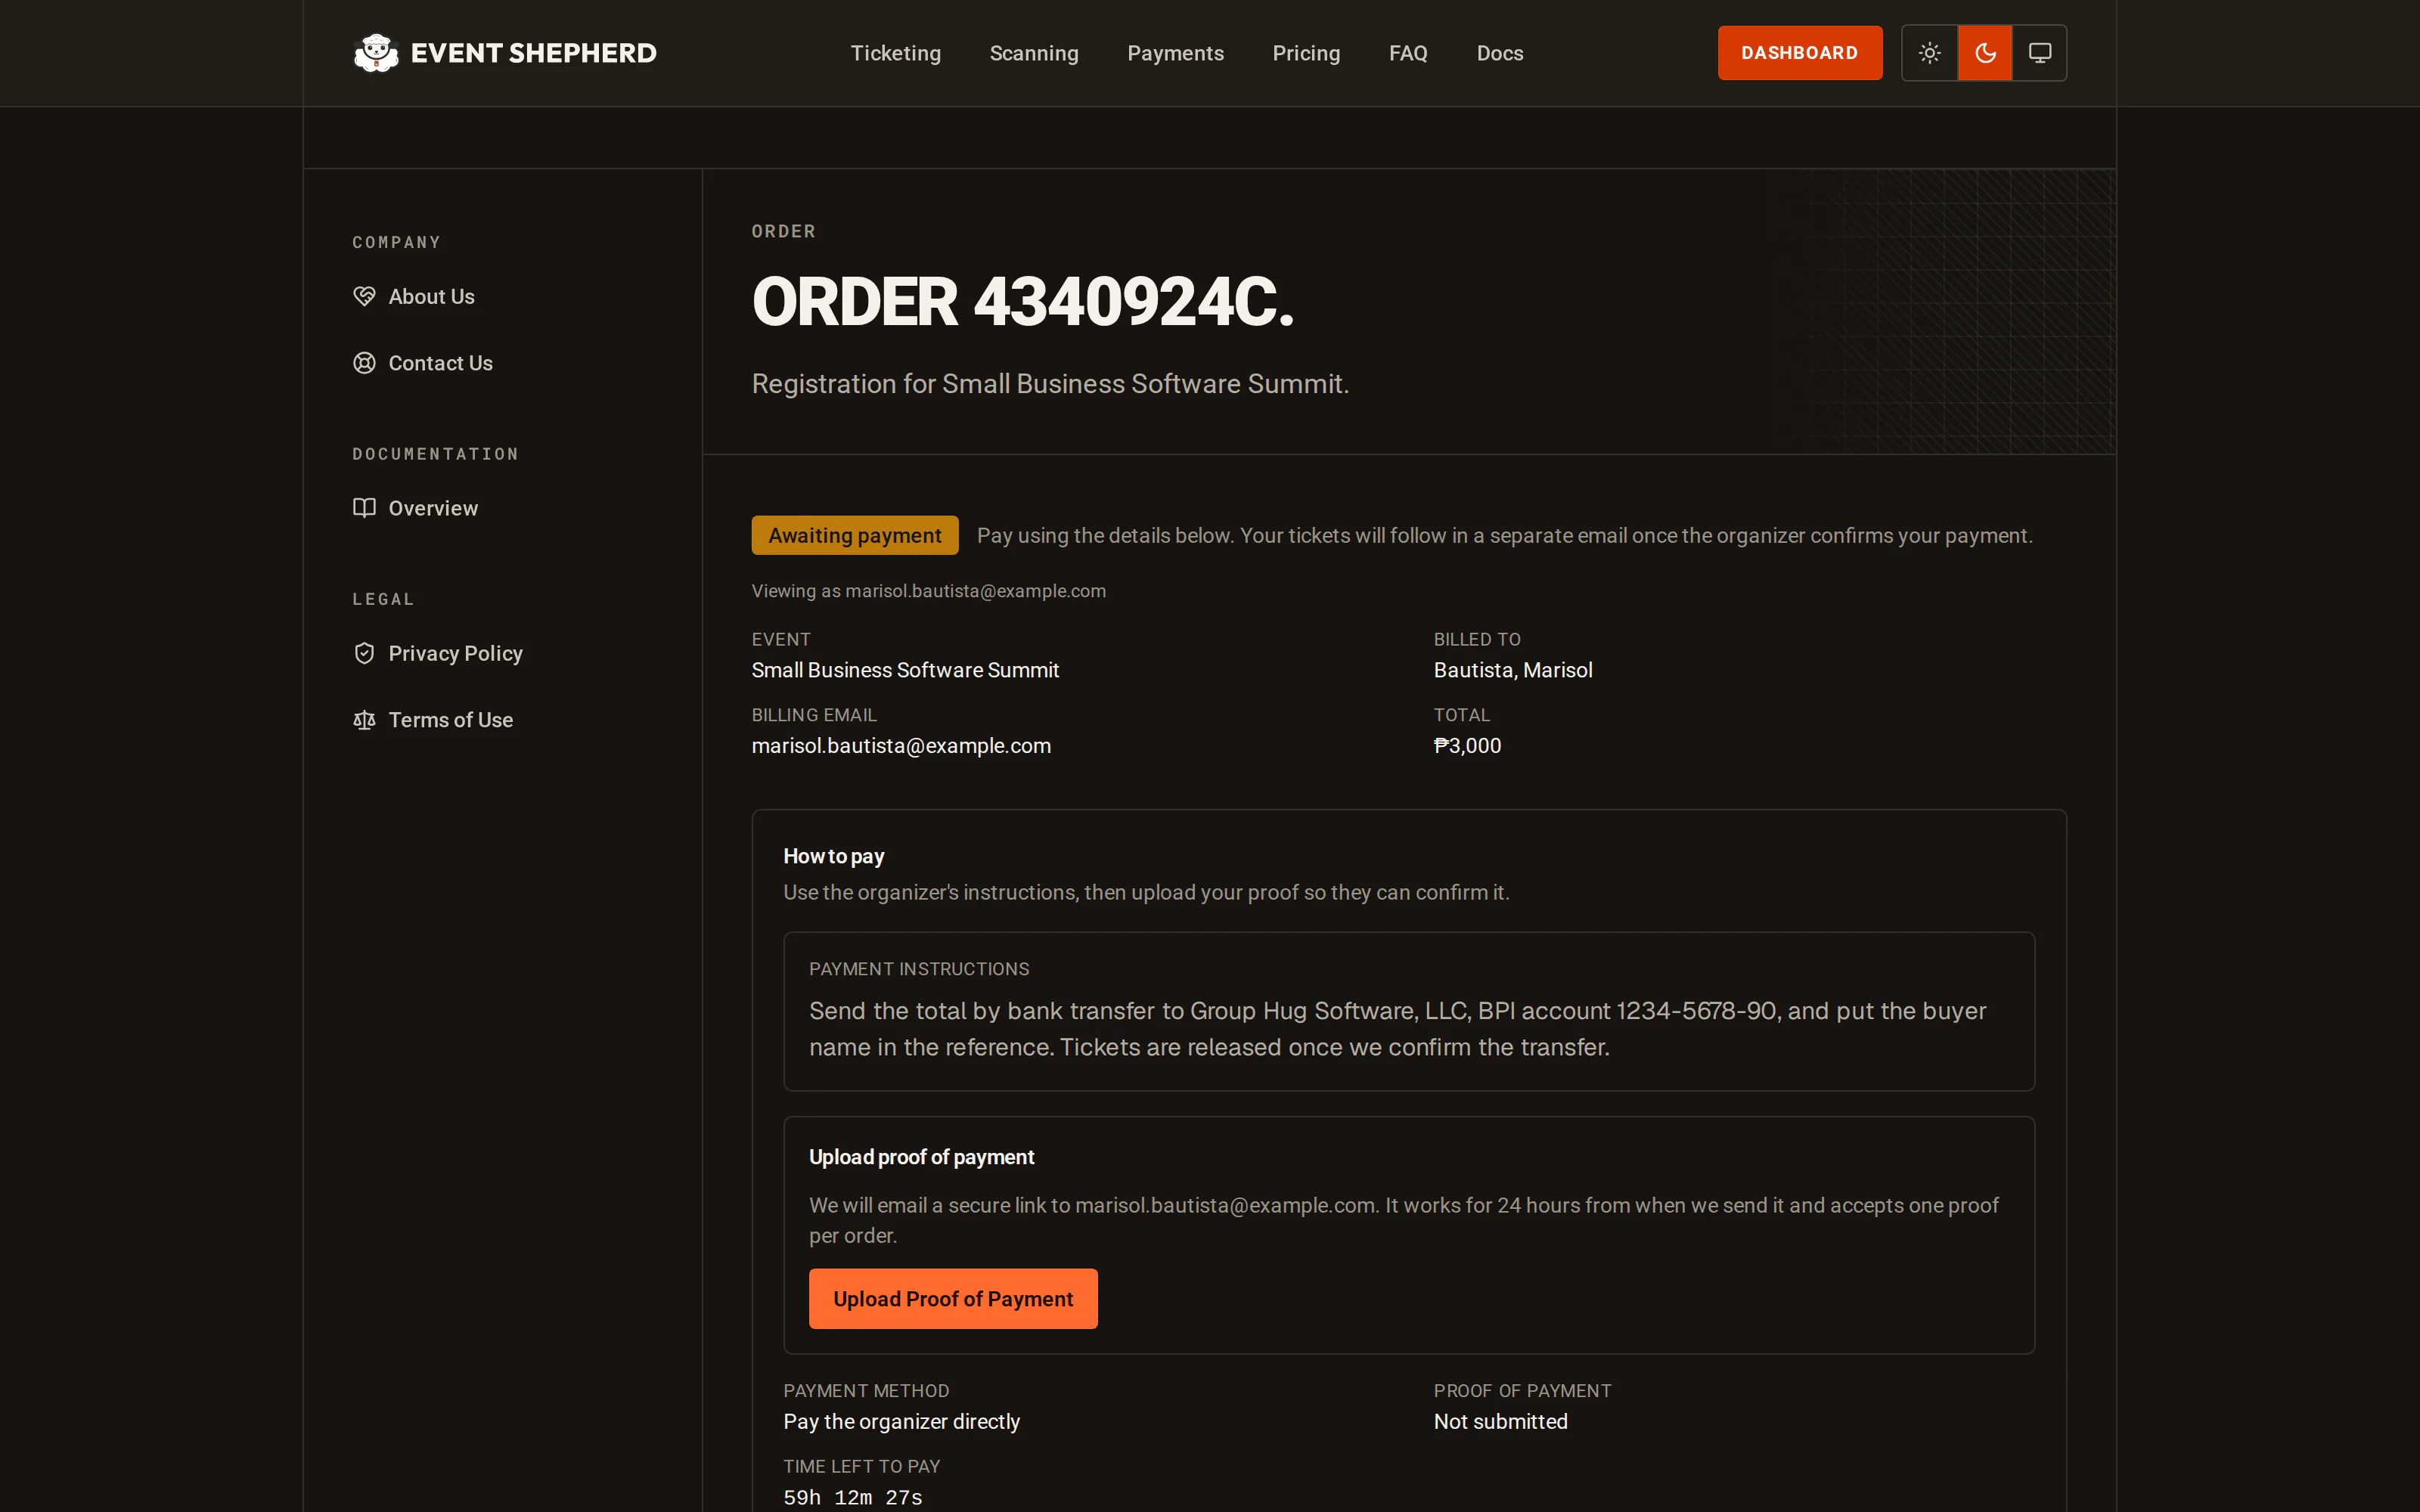Select dark theme moon icon

click(x=1985, y=53)
